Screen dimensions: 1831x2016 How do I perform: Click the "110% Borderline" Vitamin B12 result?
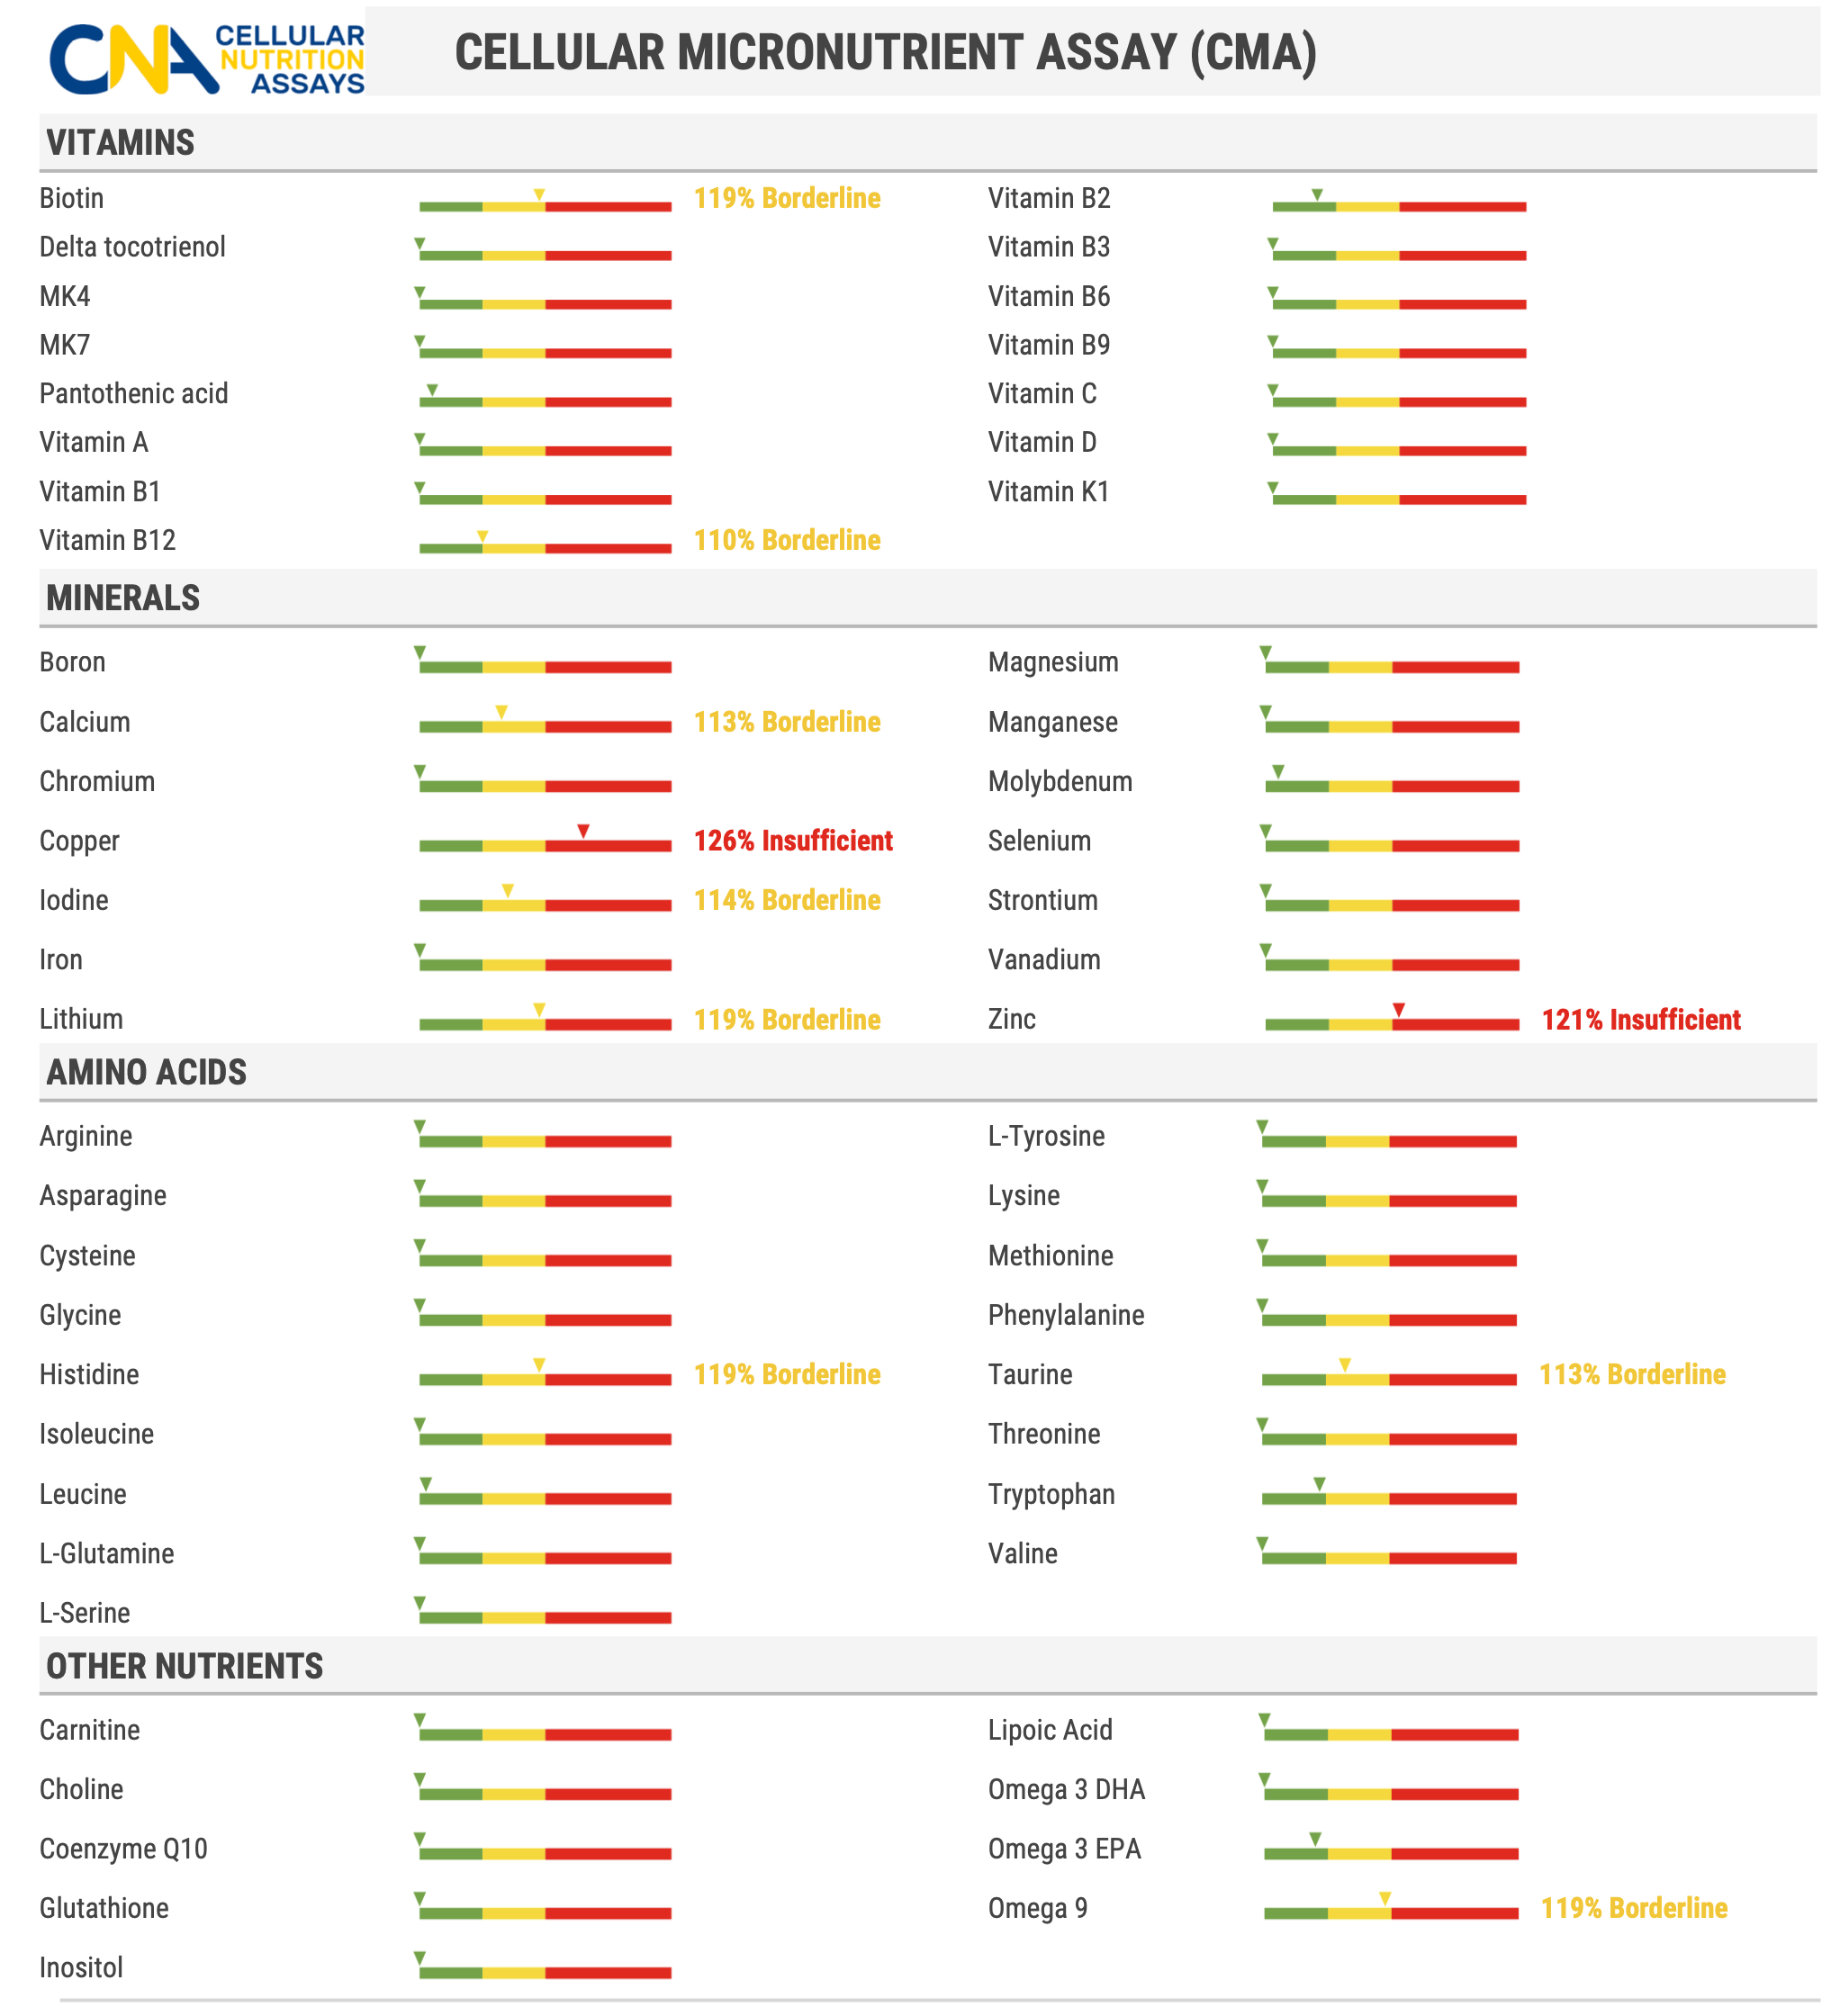(x=786, y=540)
